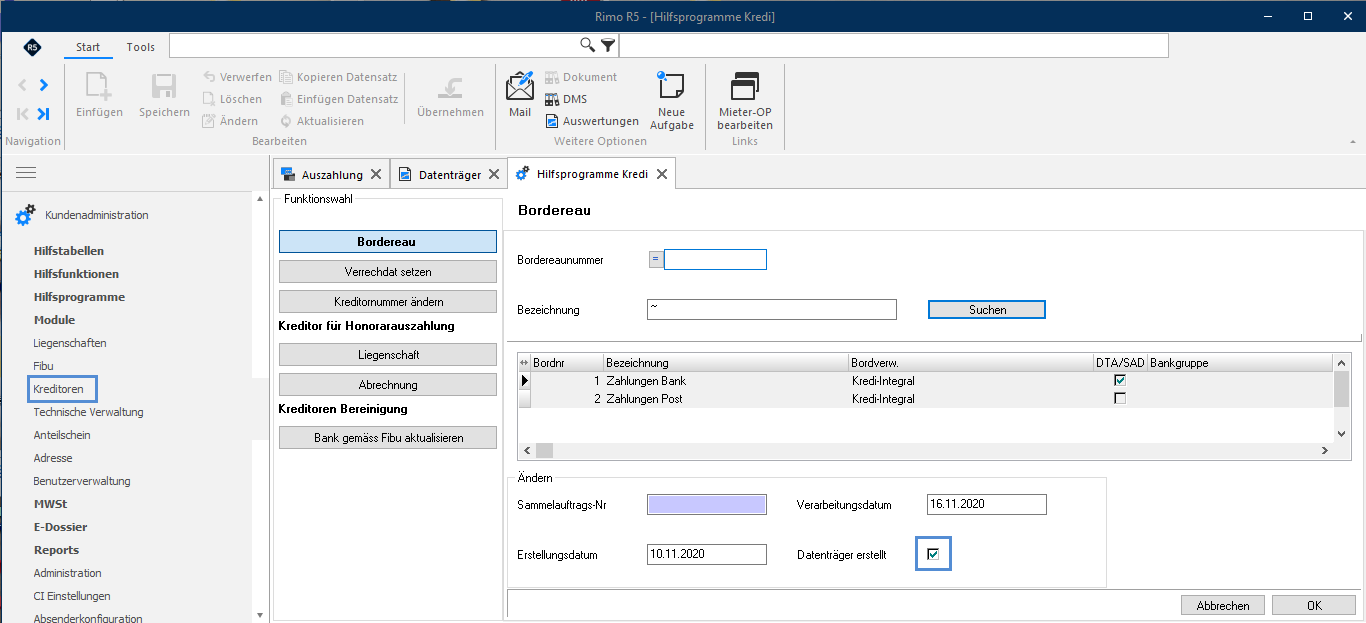This screenshot has height=623, width=1366.
Task: Click the navigate forward arrow
Action: 43,85
